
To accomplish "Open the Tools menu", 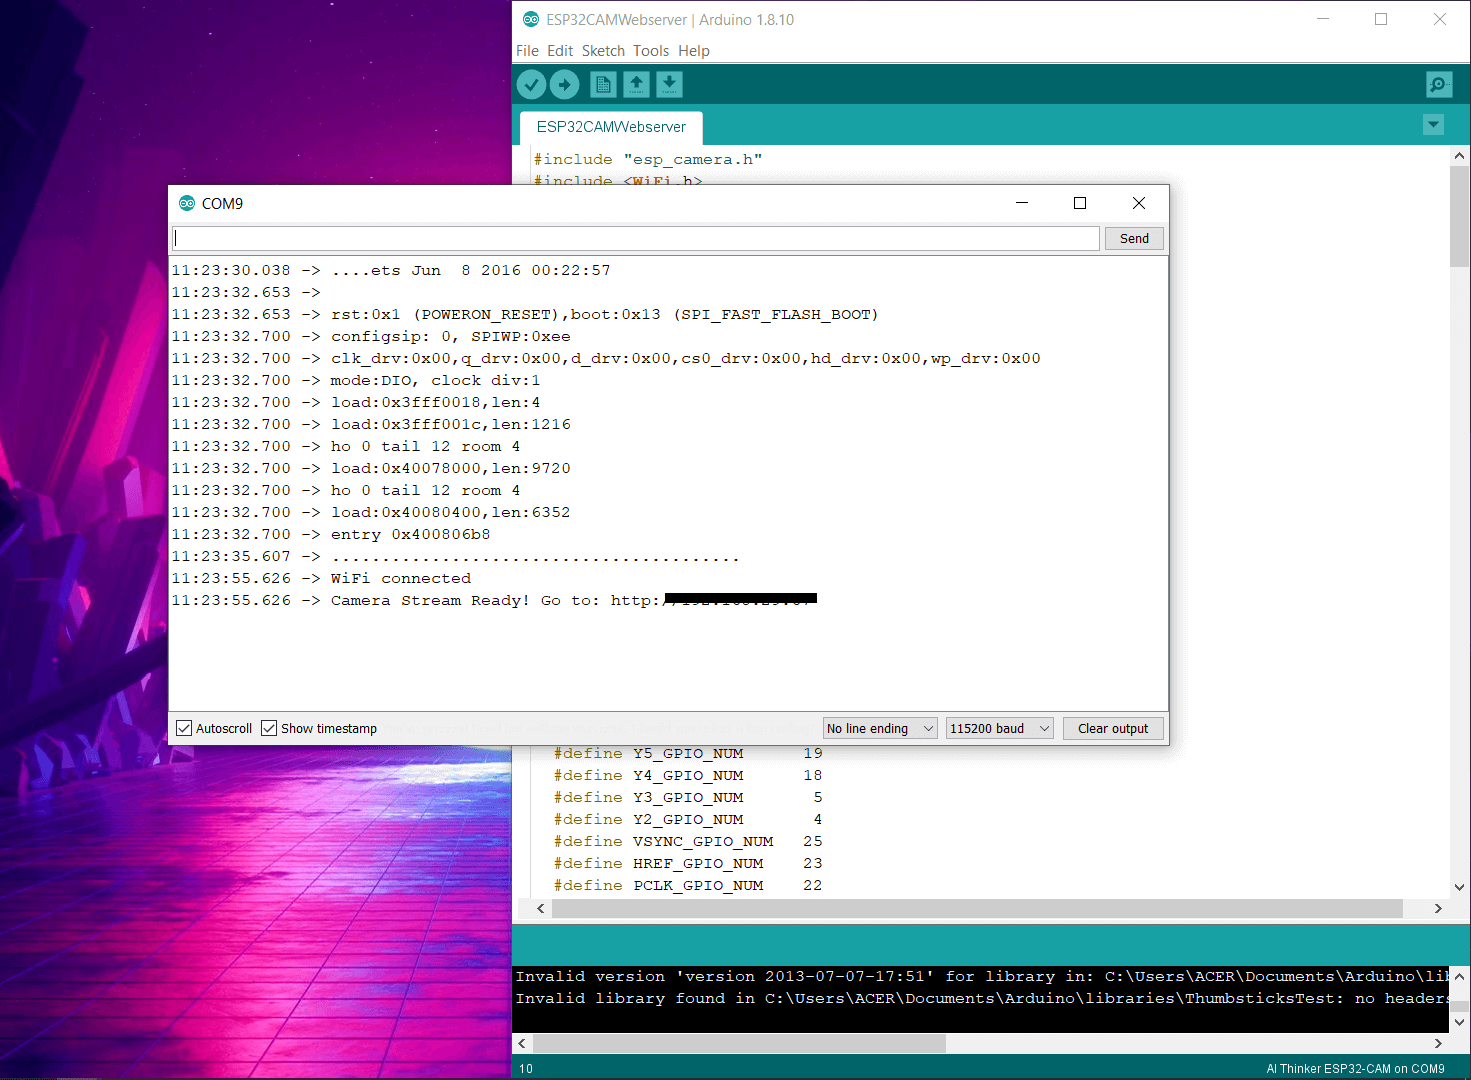I will (x=651, y=51).
